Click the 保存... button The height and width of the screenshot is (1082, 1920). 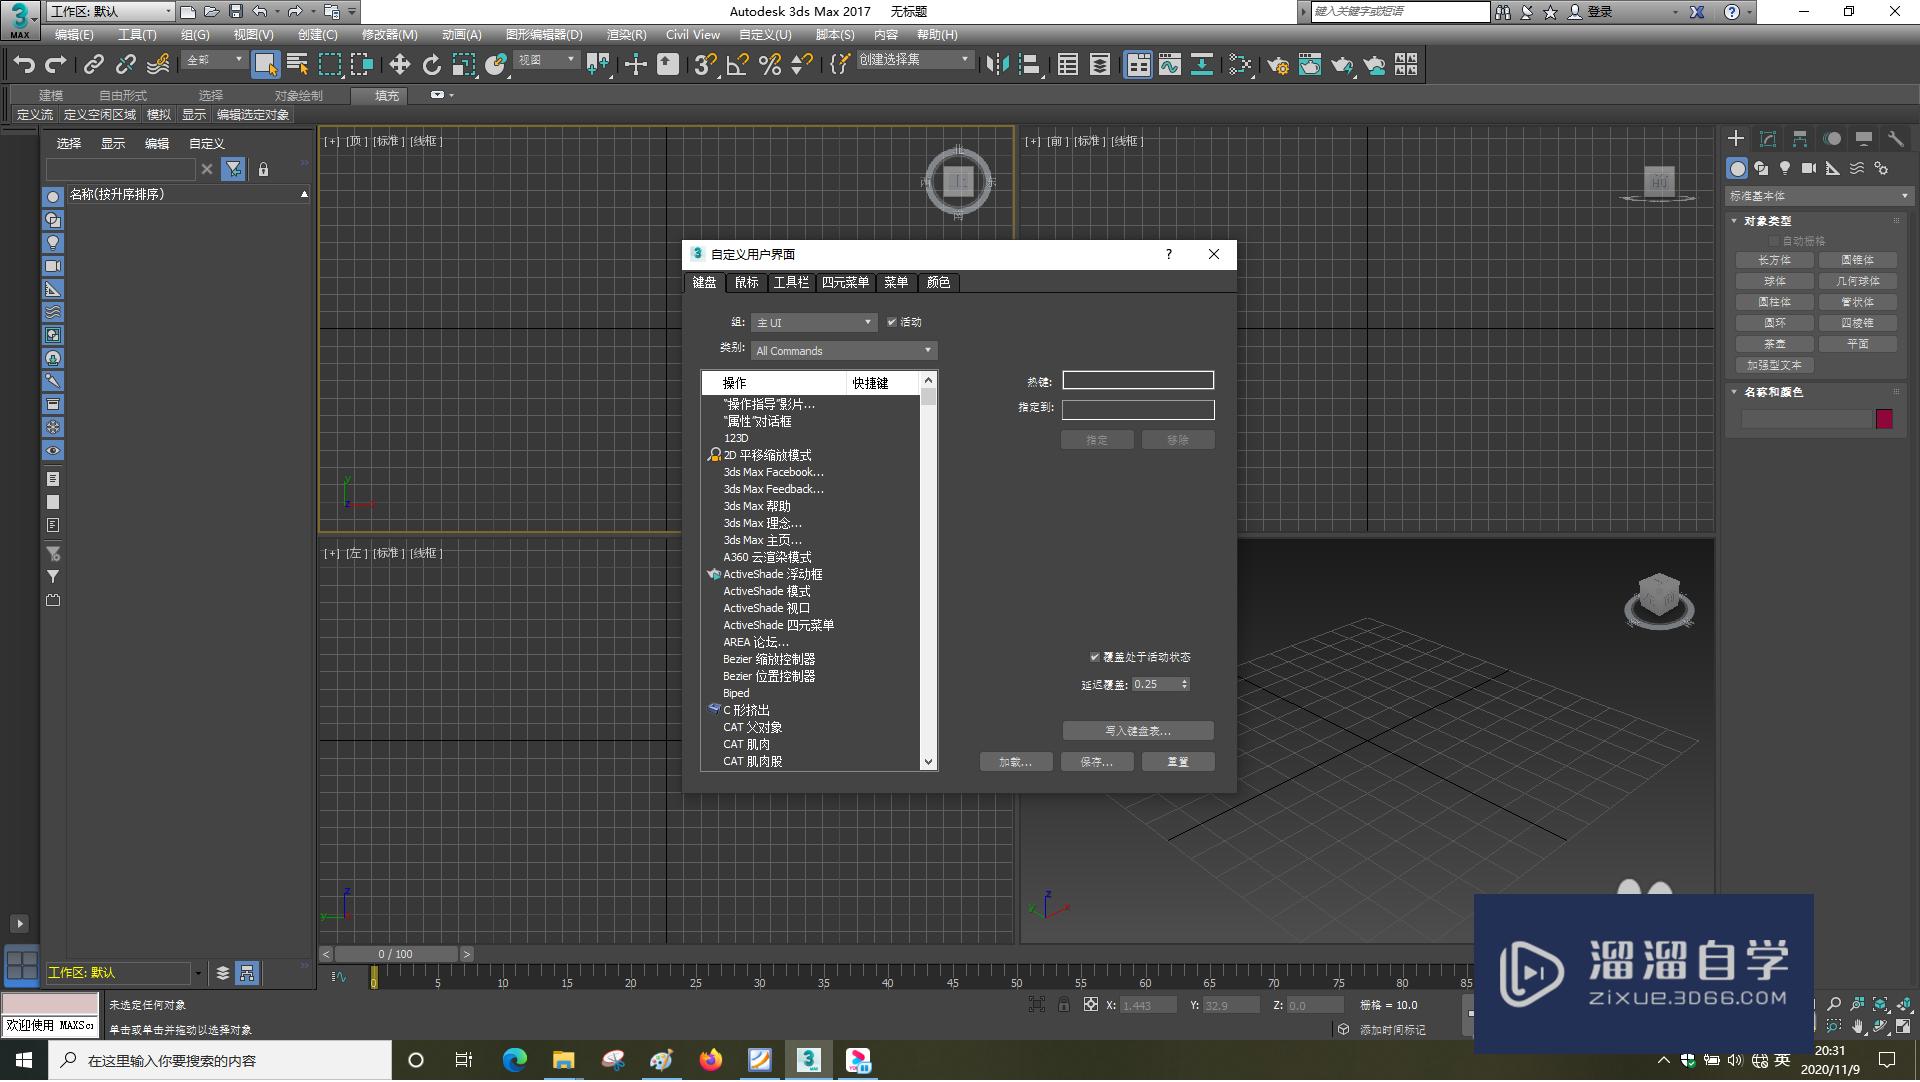[1097, 762]
